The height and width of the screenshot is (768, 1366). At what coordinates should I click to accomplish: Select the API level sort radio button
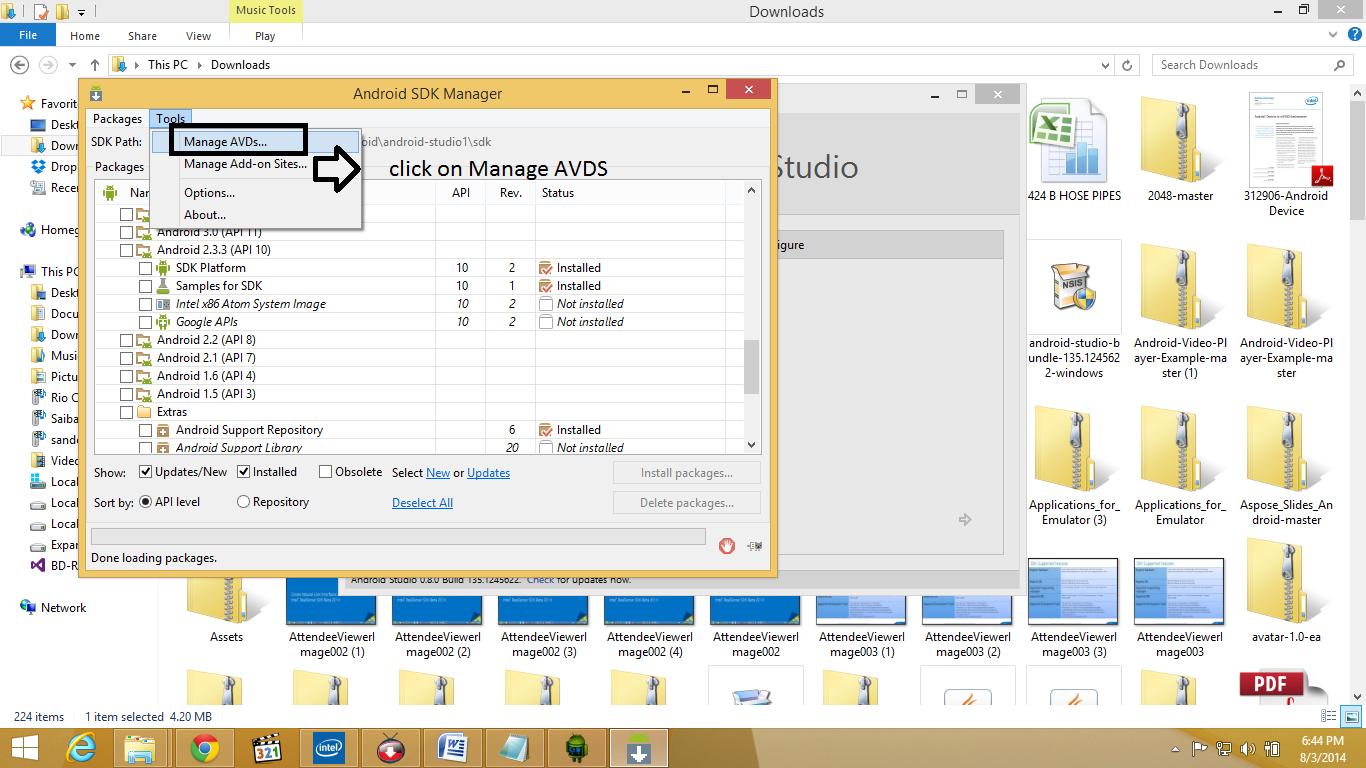pos(146,502)
